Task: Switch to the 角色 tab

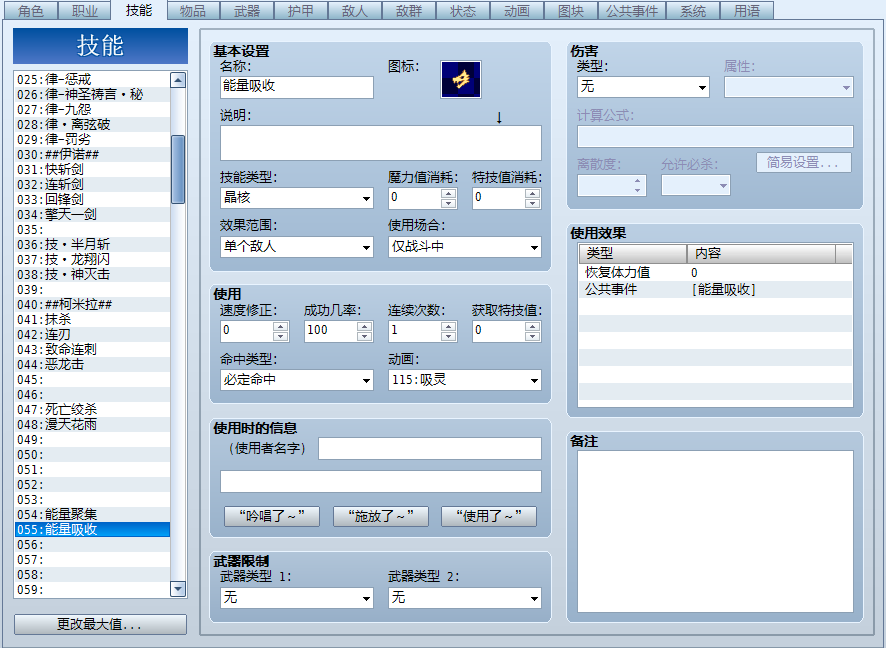Action: 31,11
